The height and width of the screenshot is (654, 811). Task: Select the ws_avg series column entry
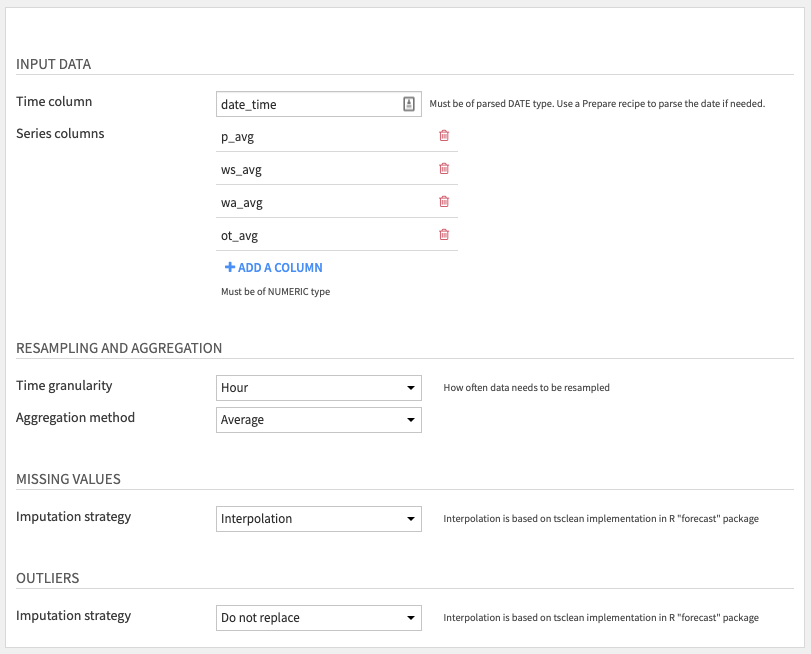pos(337,169)
